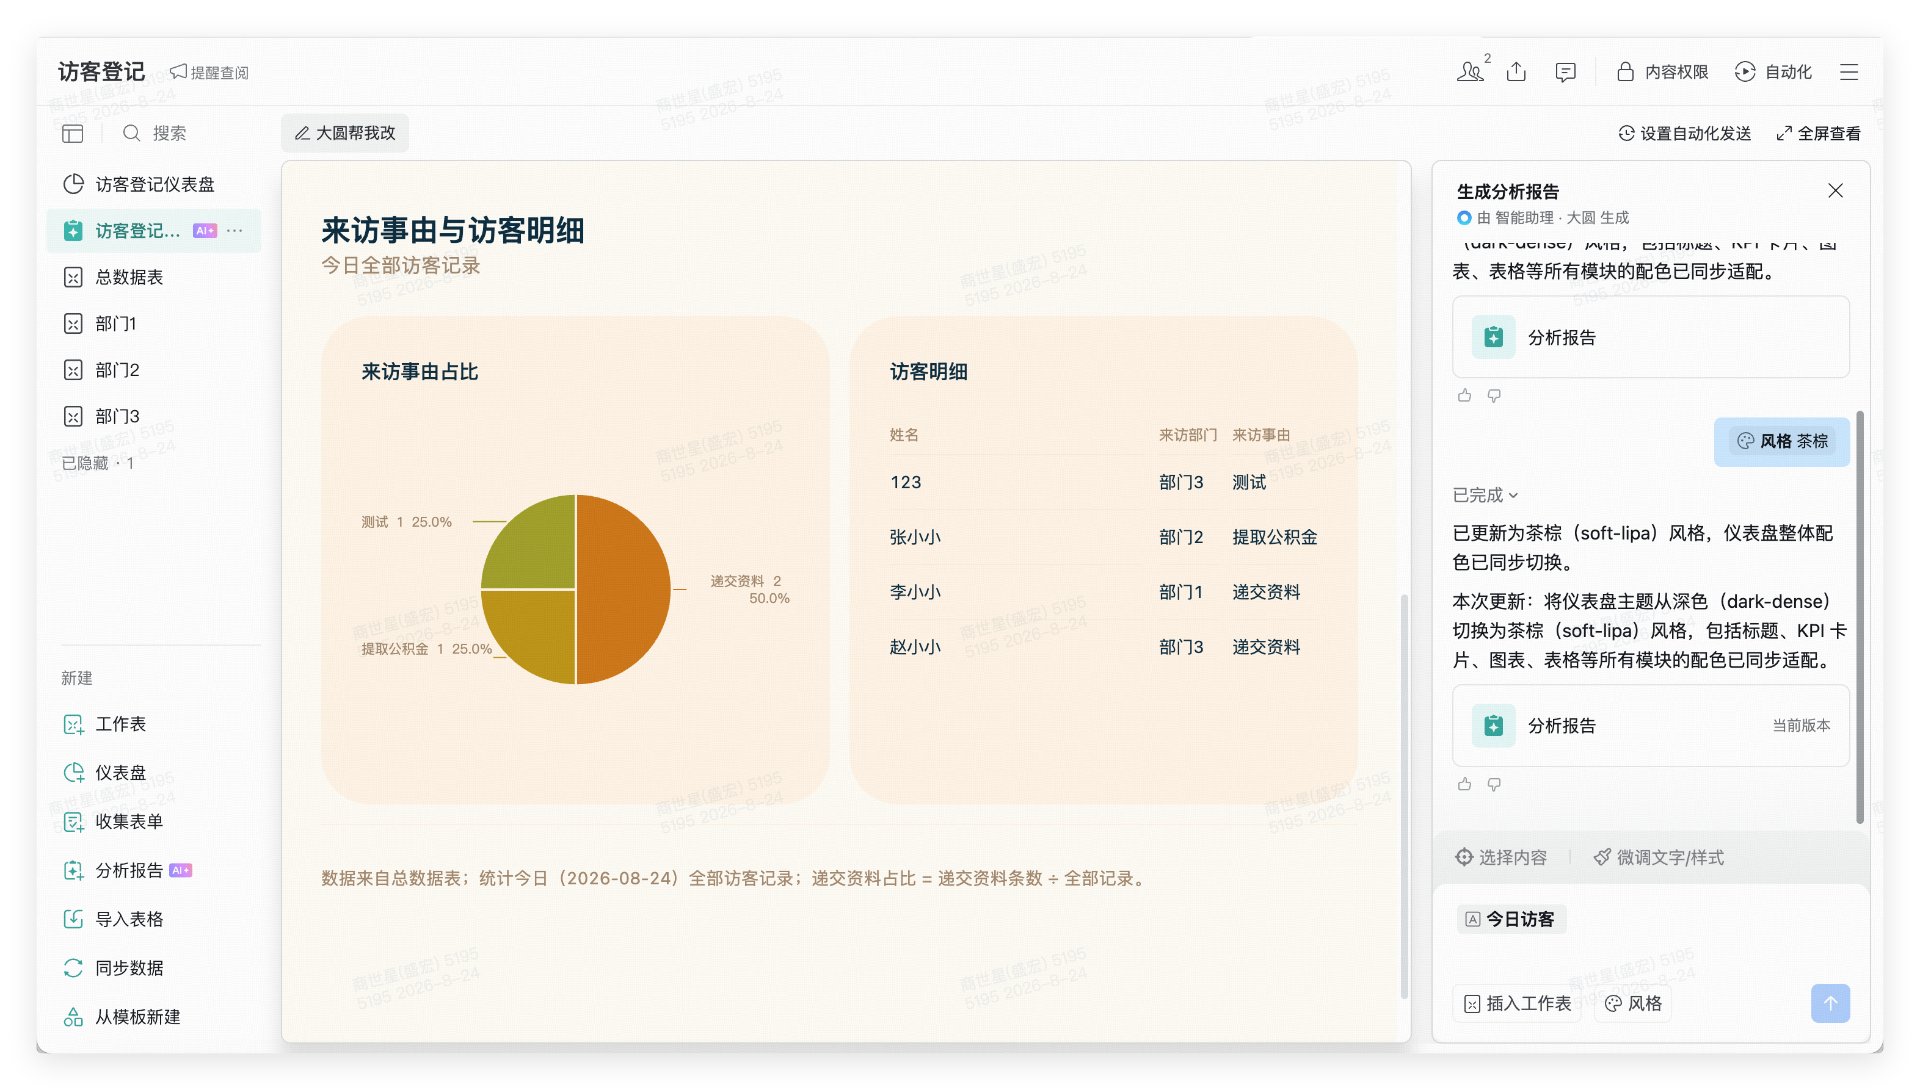Click 设置自动化发送 option

(x=1685, y=133)
